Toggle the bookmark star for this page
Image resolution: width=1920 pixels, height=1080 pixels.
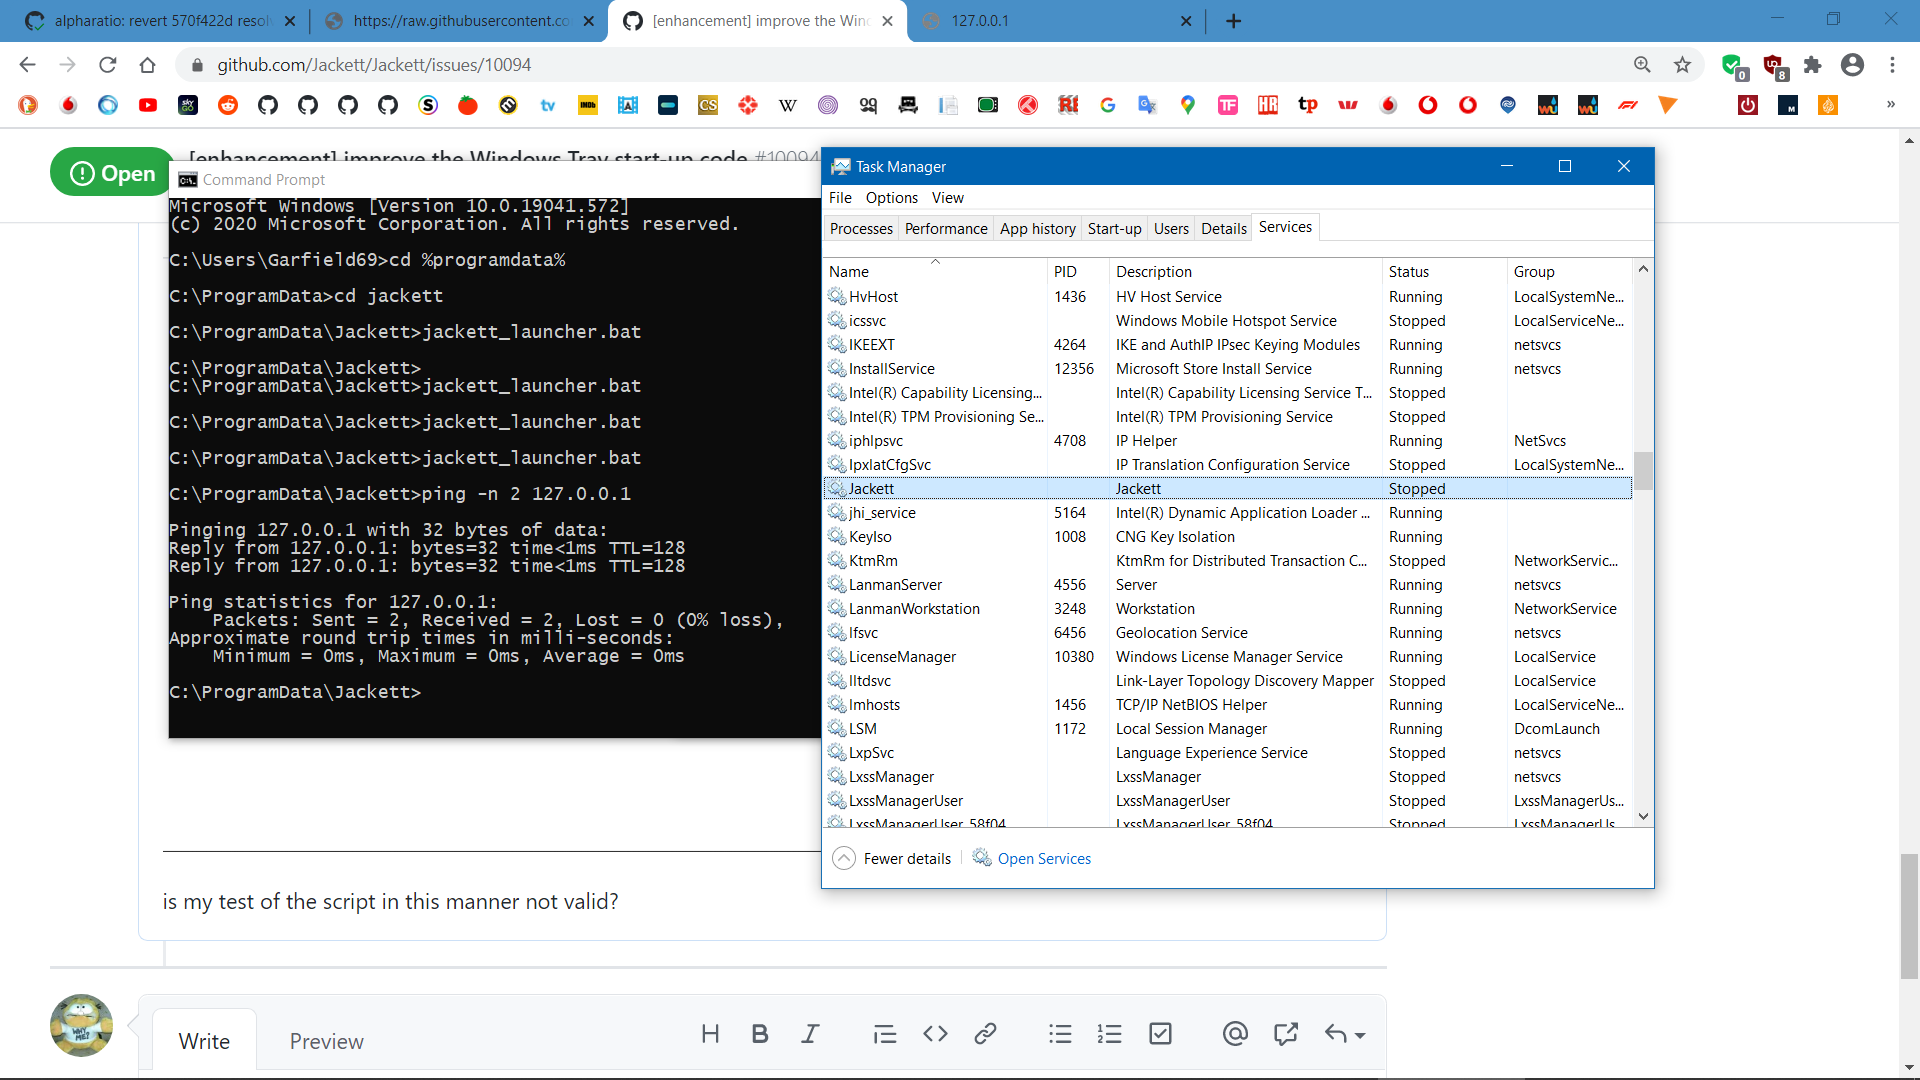coord(1682,64)
